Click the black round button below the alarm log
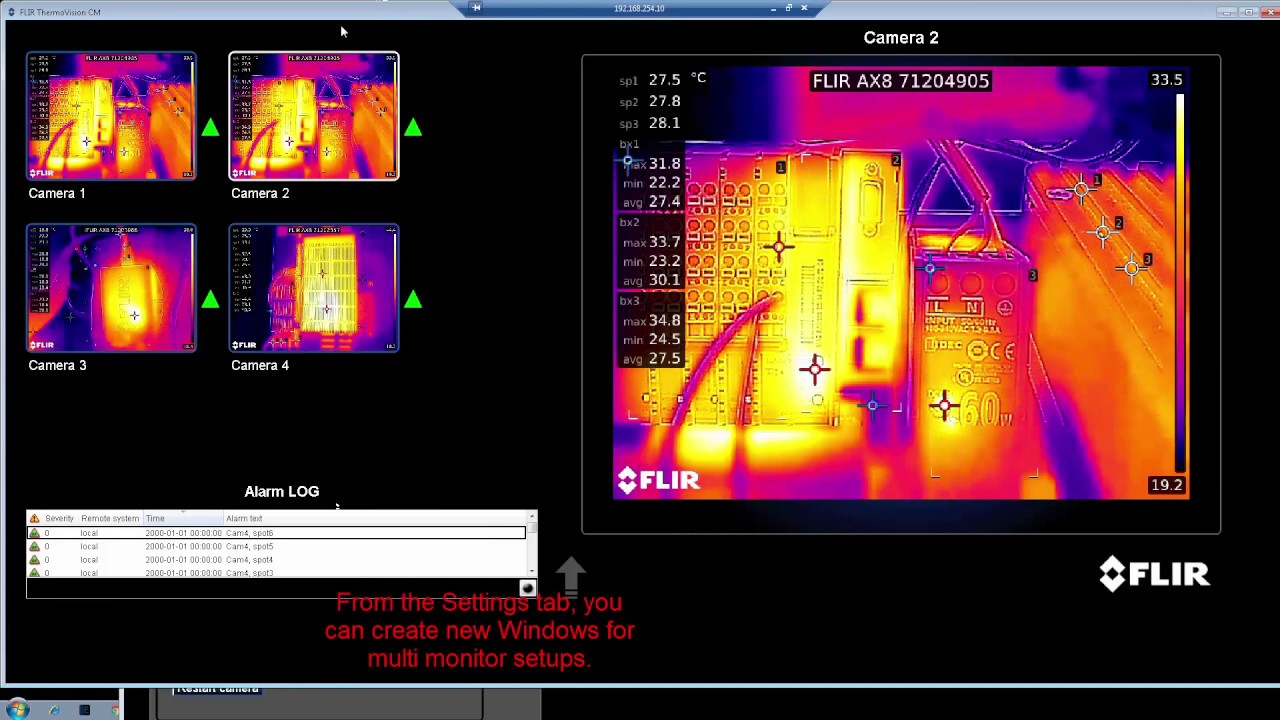1280x720 pixels. (x=528, y=588)
